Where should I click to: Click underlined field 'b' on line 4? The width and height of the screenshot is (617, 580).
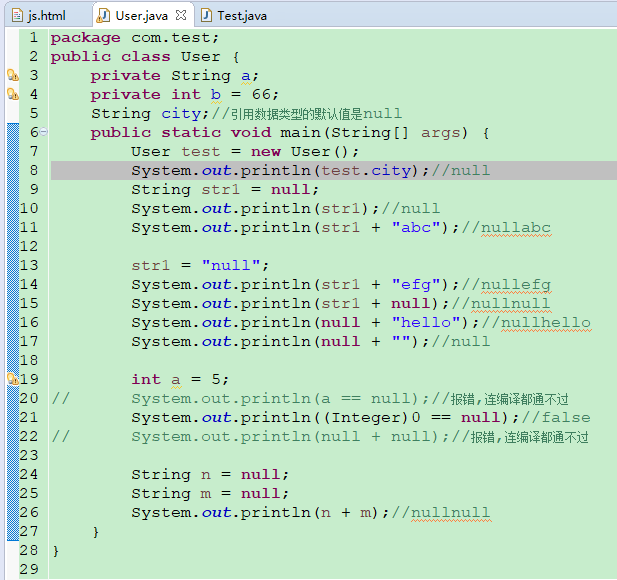click(x=216, y=94)
